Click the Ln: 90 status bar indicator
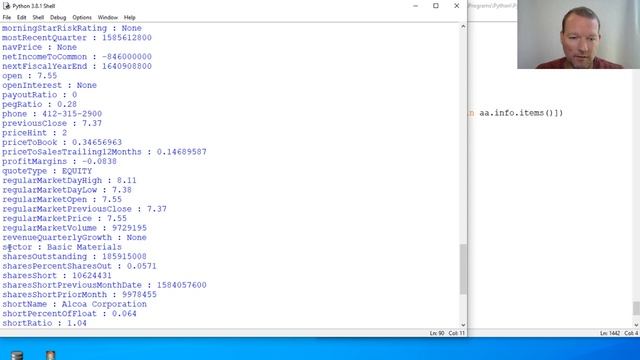 437,333
